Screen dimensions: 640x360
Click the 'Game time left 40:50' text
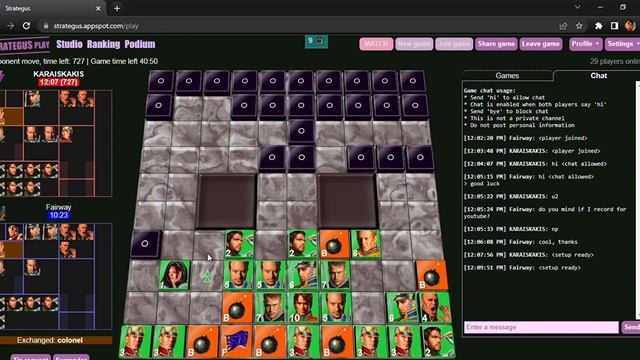click(x=124, y=61)
